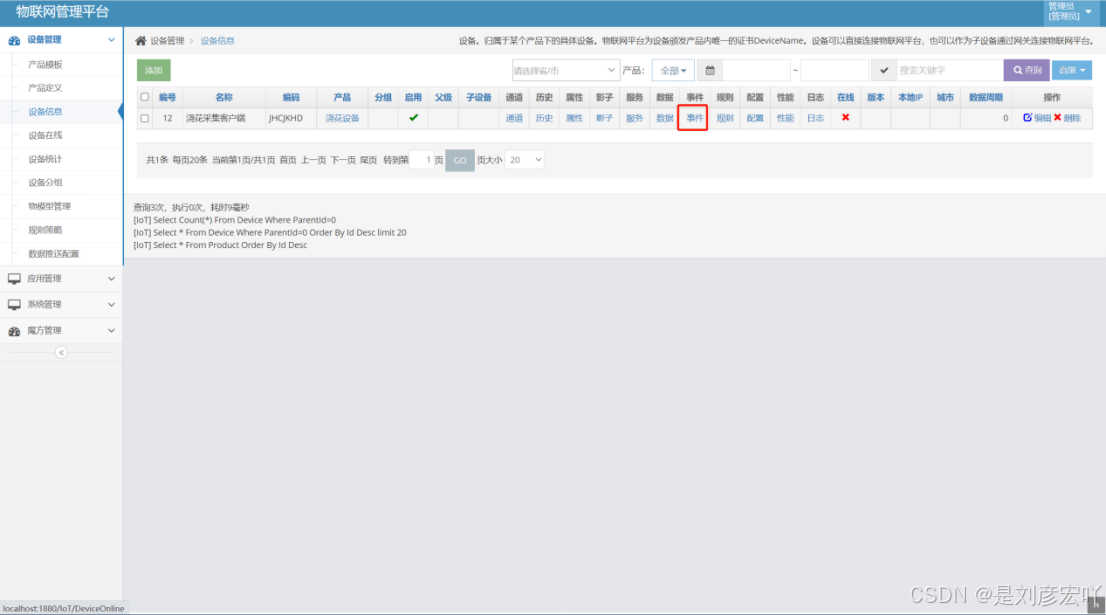Screen dimensions: 1106x615
Task: Sort by the 编号 column header
Action: click(x=167, y=97)
